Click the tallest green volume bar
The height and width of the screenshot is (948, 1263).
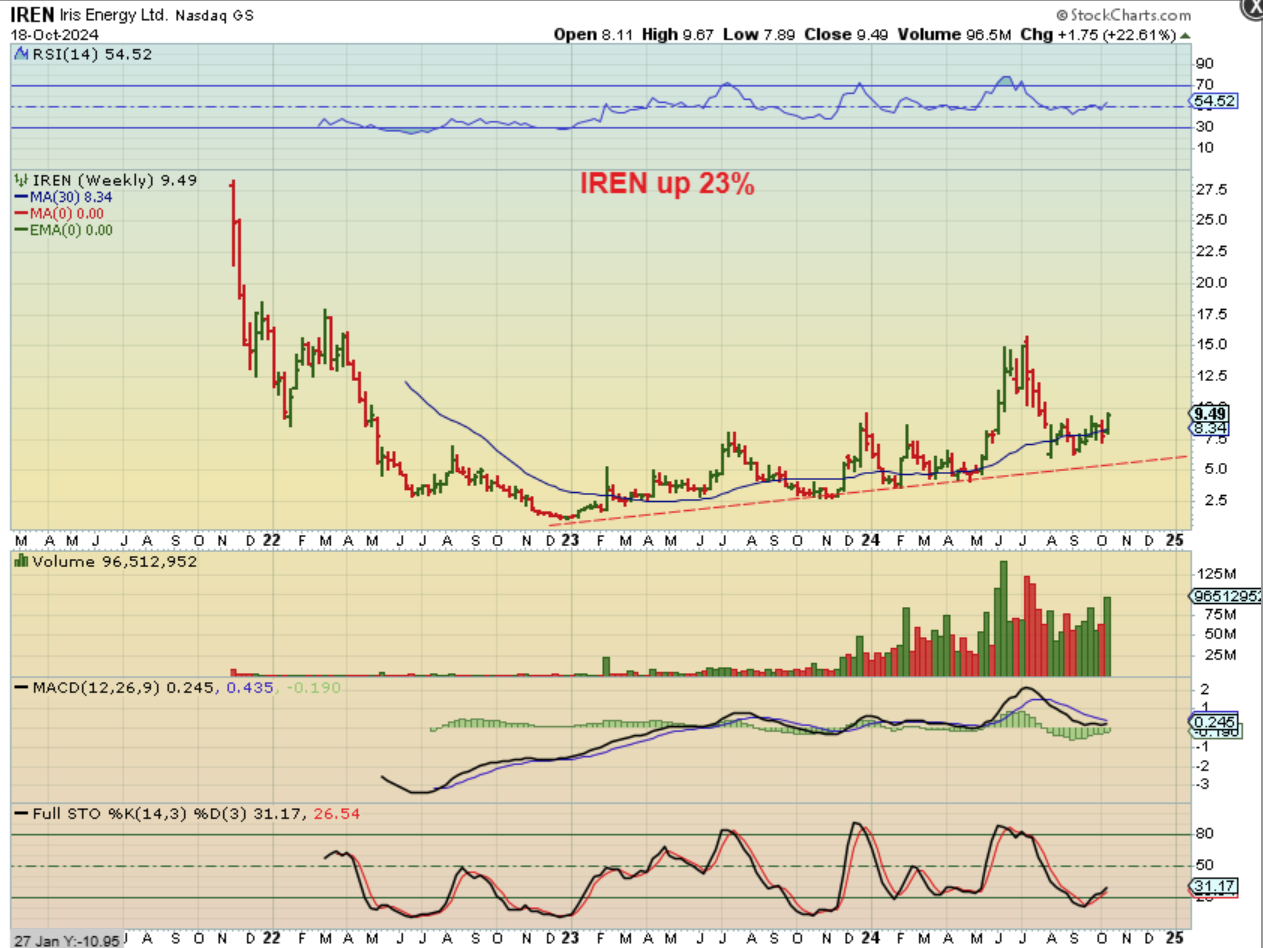click(1003, 619)
